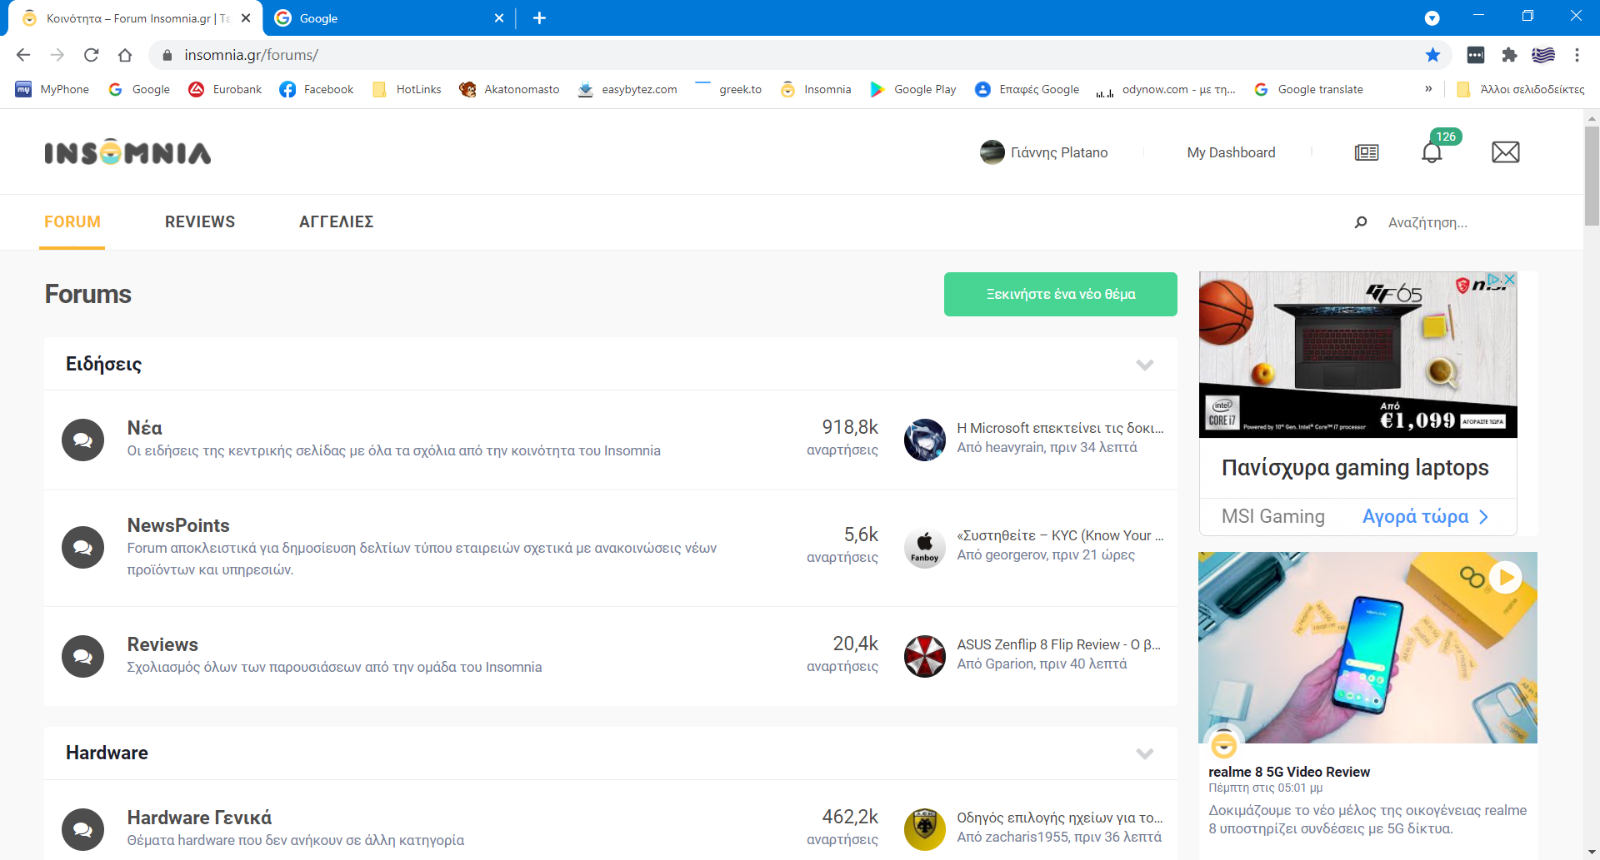The image size is (1600, 860).
Task: Open the Chrome three-dot menu
Action: click(1576, 55)
